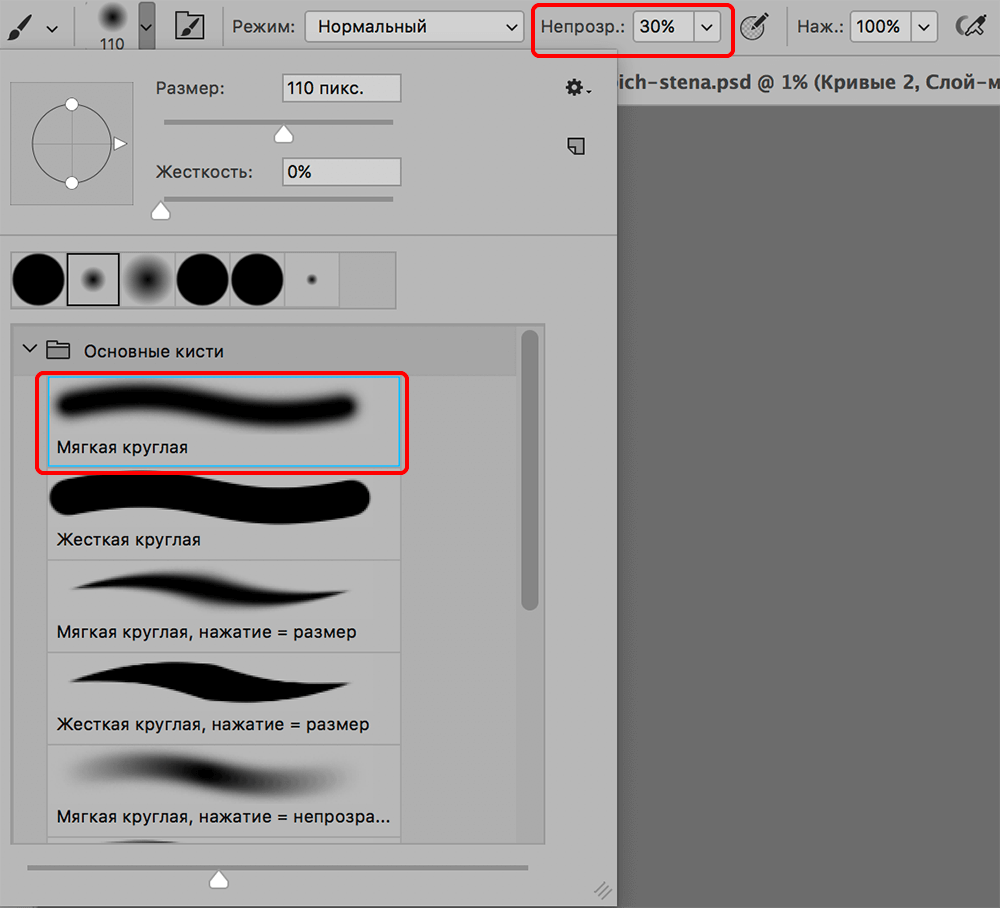Expand the Наж. flow dropdown arrow
This screenshot has height=908, width=1000.
[x=924, y=27]
